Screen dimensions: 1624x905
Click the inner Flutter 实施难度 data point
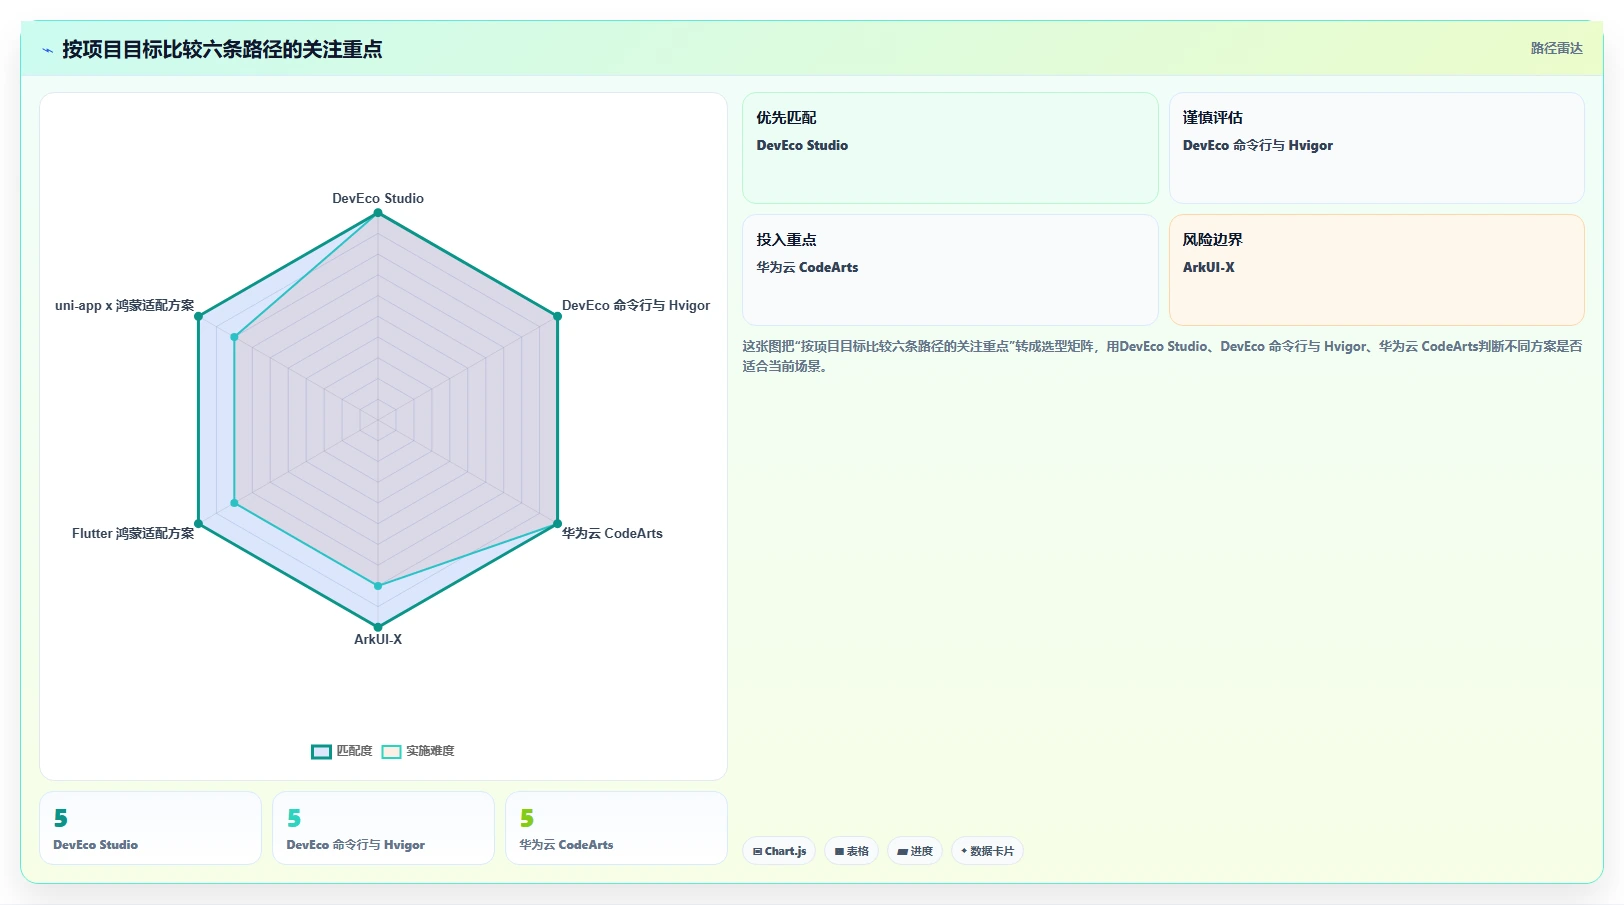pyautogui.click(x=235, y=503)
